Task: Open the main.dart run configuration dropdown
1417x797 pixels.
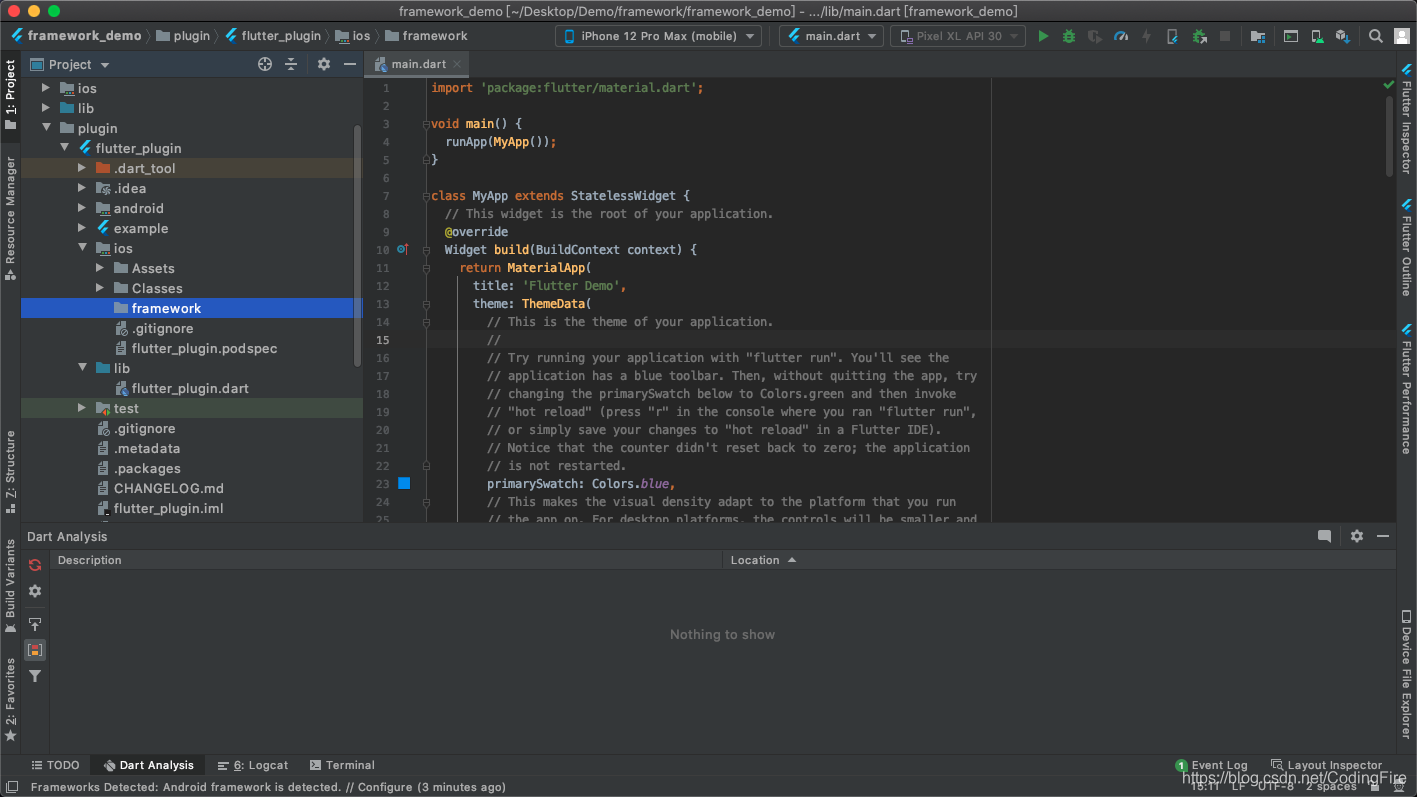Action: point(831,36)
